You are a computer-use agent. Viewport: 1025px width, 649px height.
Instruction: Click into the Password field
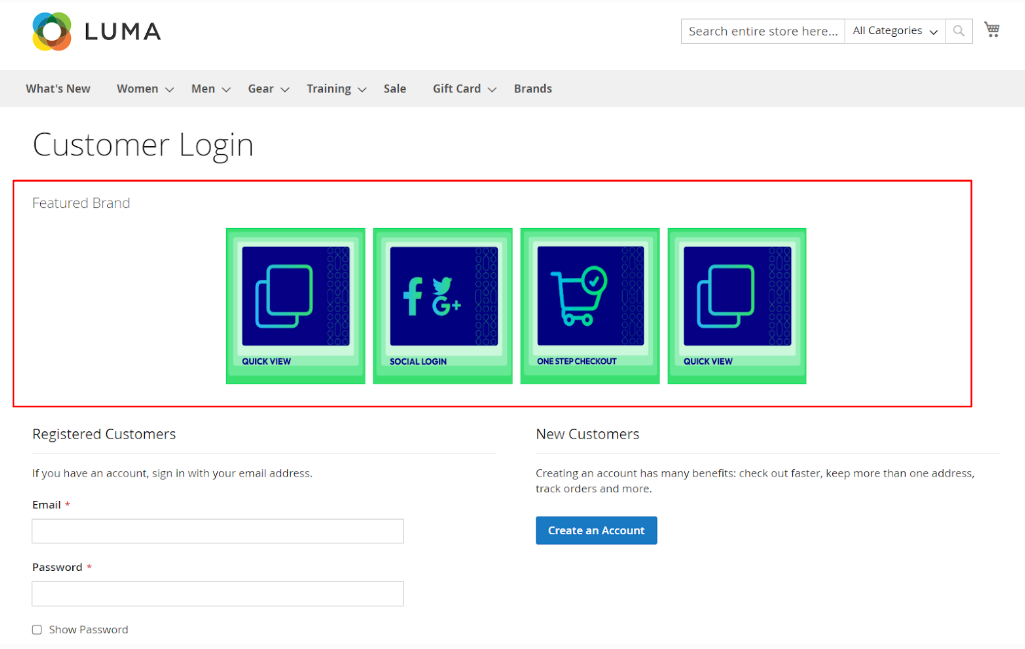218,594
